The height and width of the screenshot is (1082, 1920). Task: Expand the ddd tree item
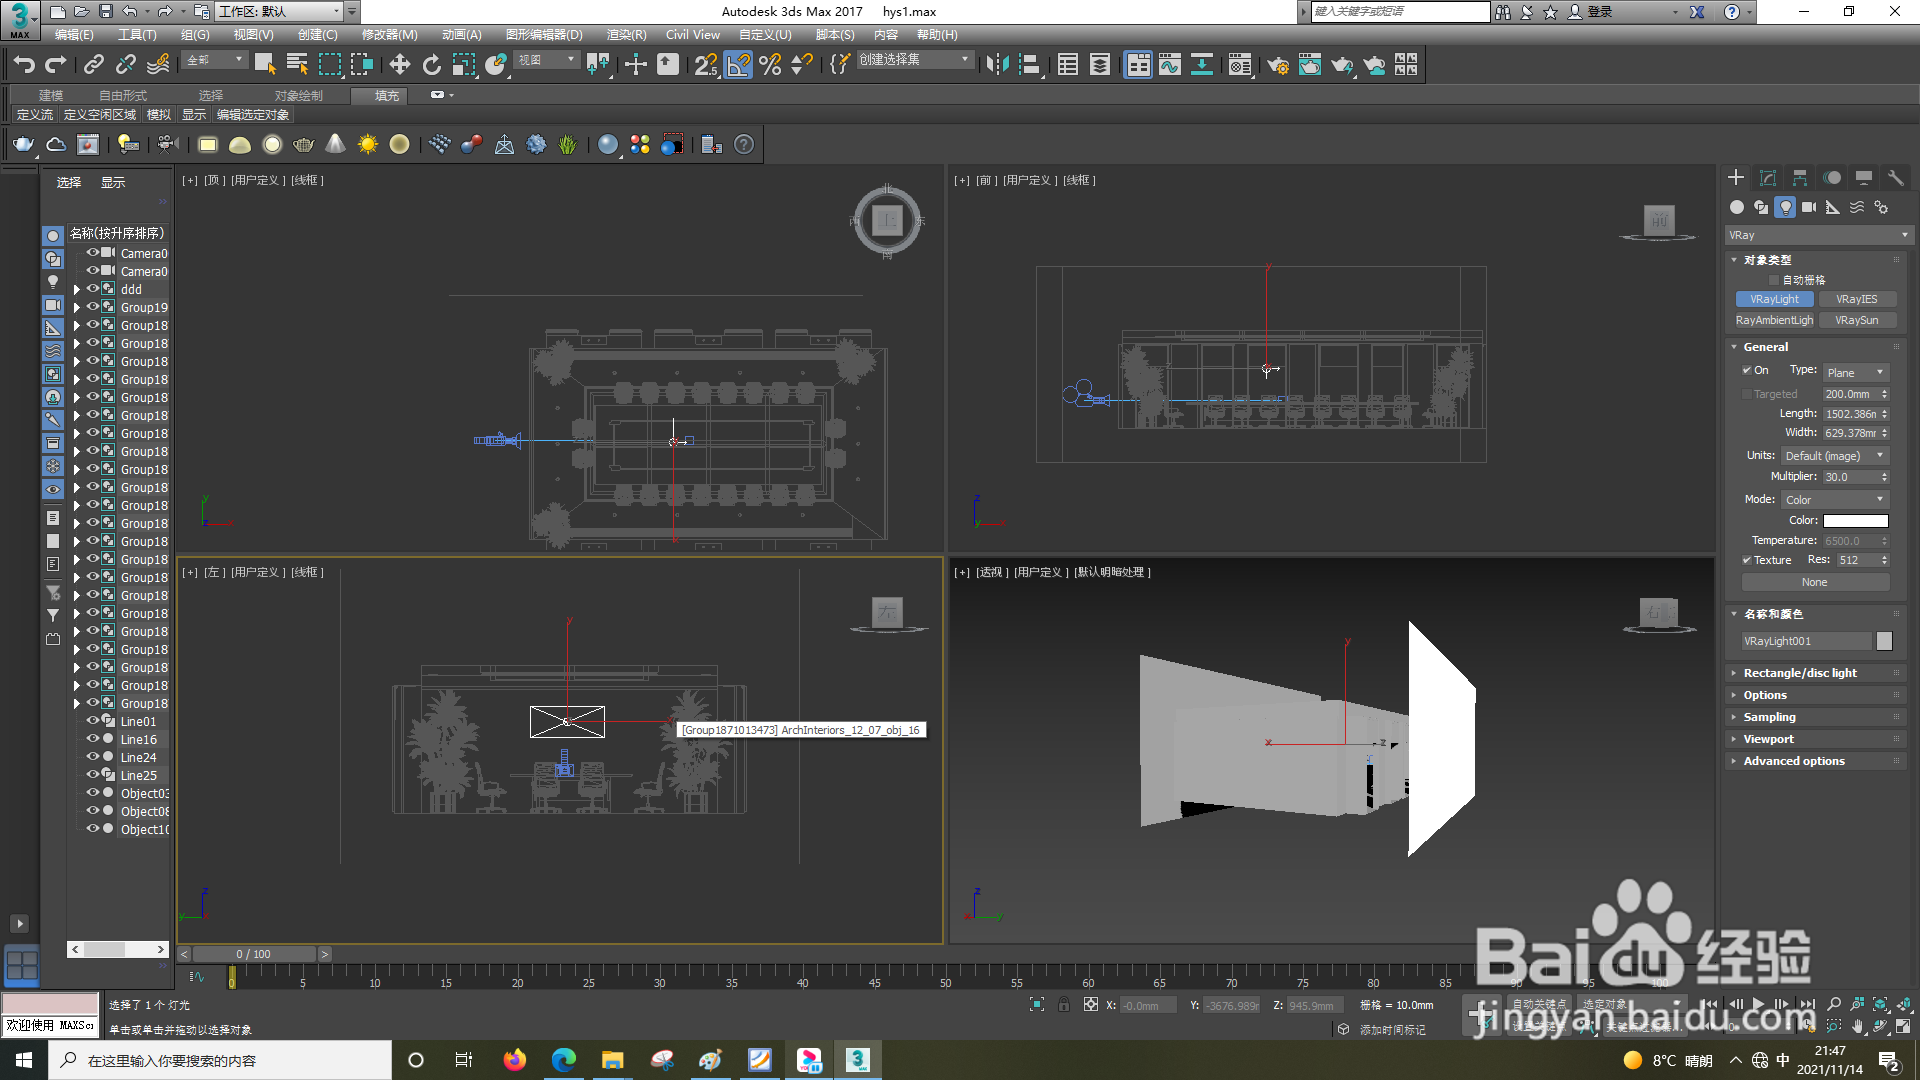coord(77,290)
